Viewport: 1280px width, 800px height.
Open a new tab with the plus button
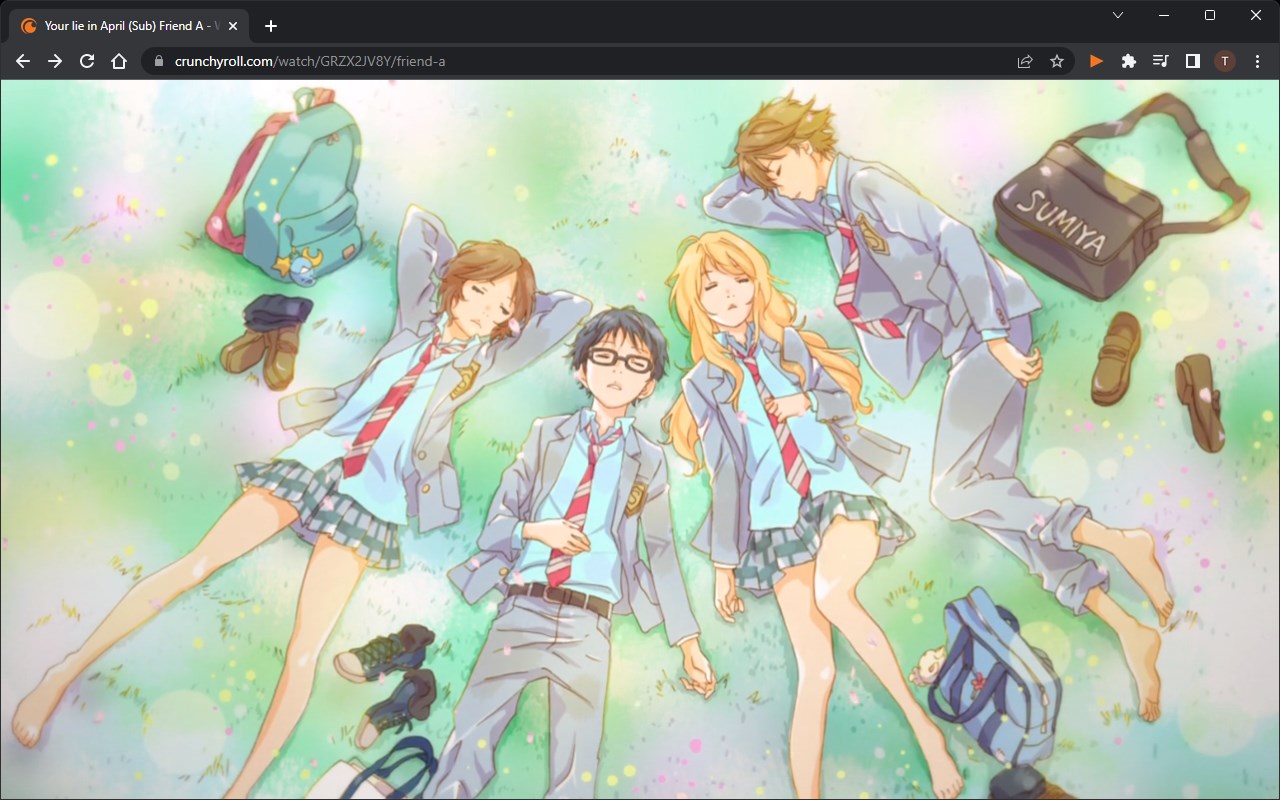click(x=270, y=26)
